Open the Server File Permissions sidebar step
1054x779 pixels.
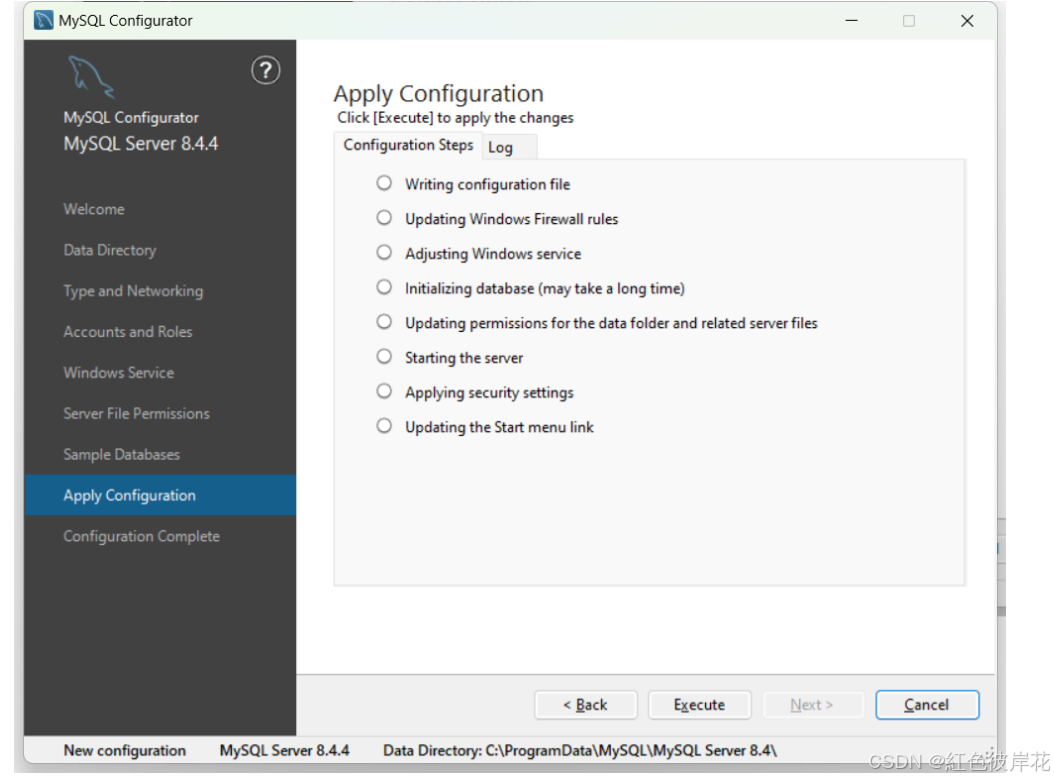click(x=136, y=414)
